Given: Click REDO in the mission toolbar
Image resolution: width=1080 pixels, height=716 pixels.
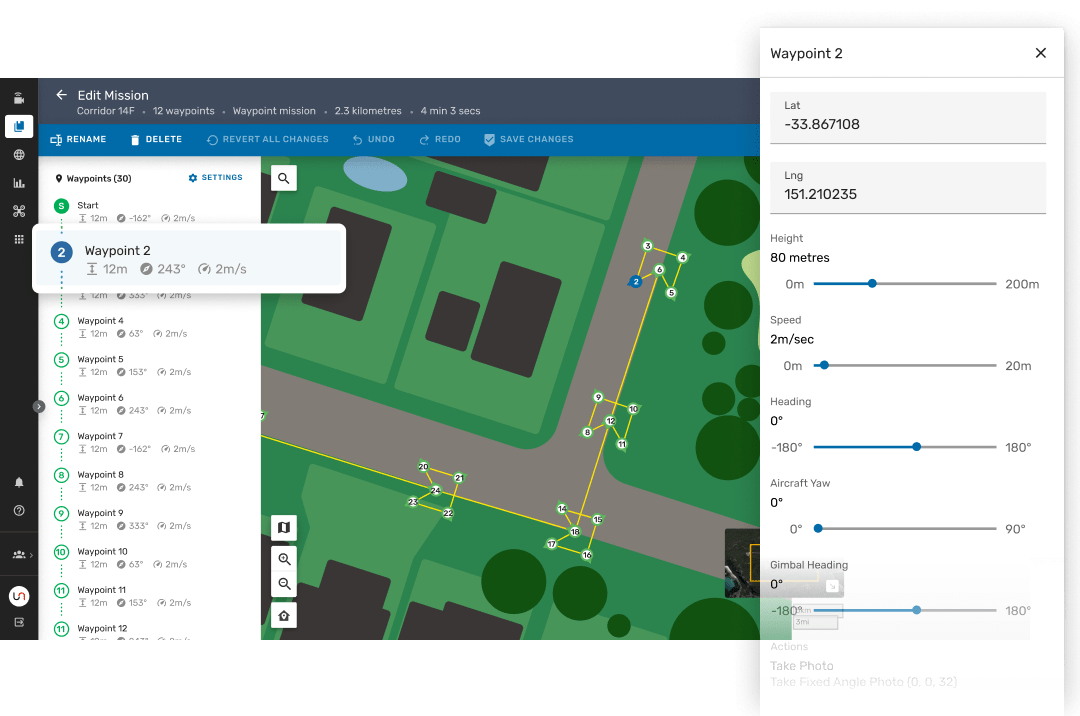Looking at the screenshot, I should pyautogui.click(x=439, y=139).
